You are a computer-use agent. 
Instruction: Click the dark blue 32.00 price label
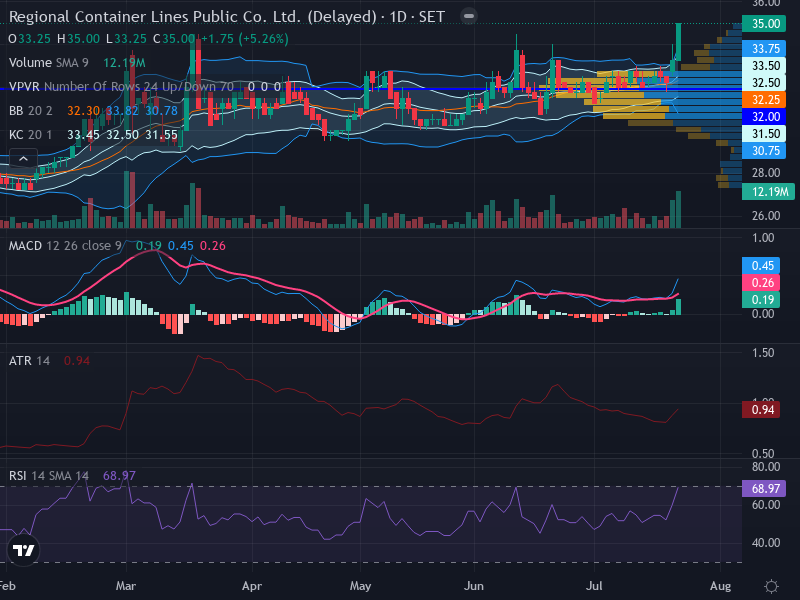coord(764,116)
